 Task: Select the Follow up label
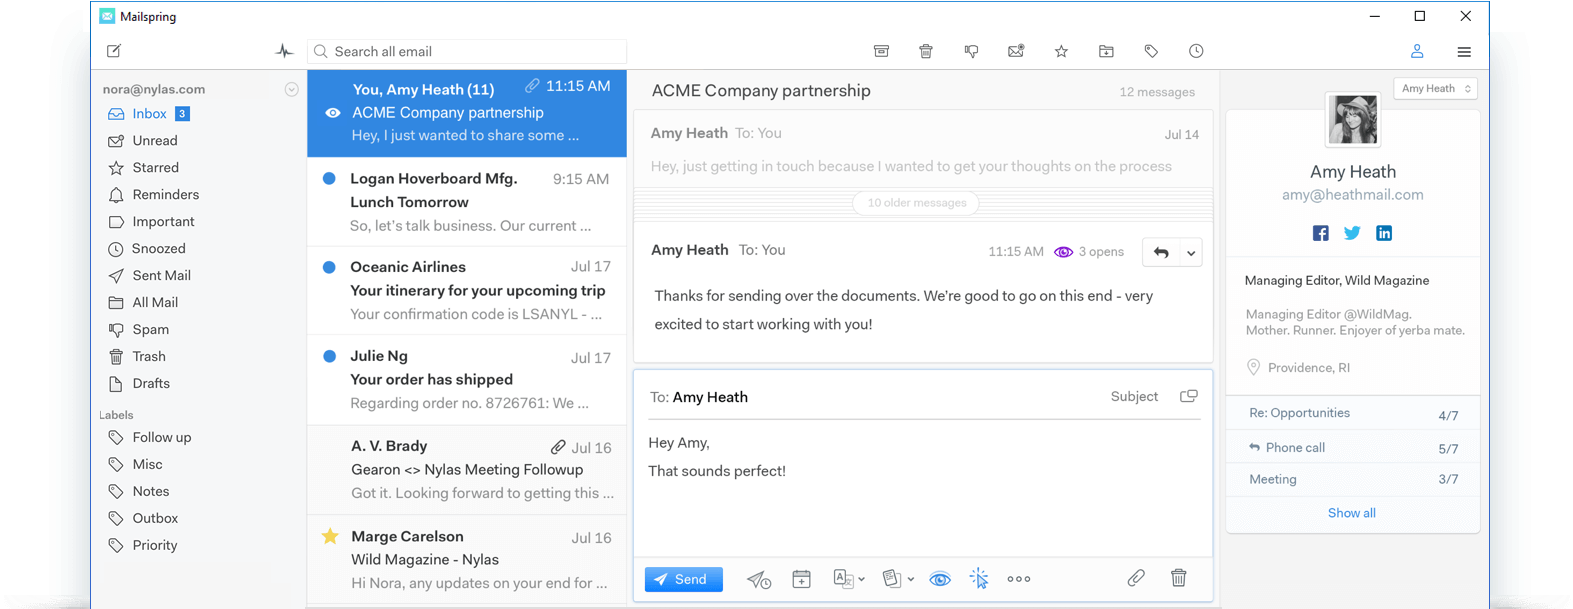[161, 438]
